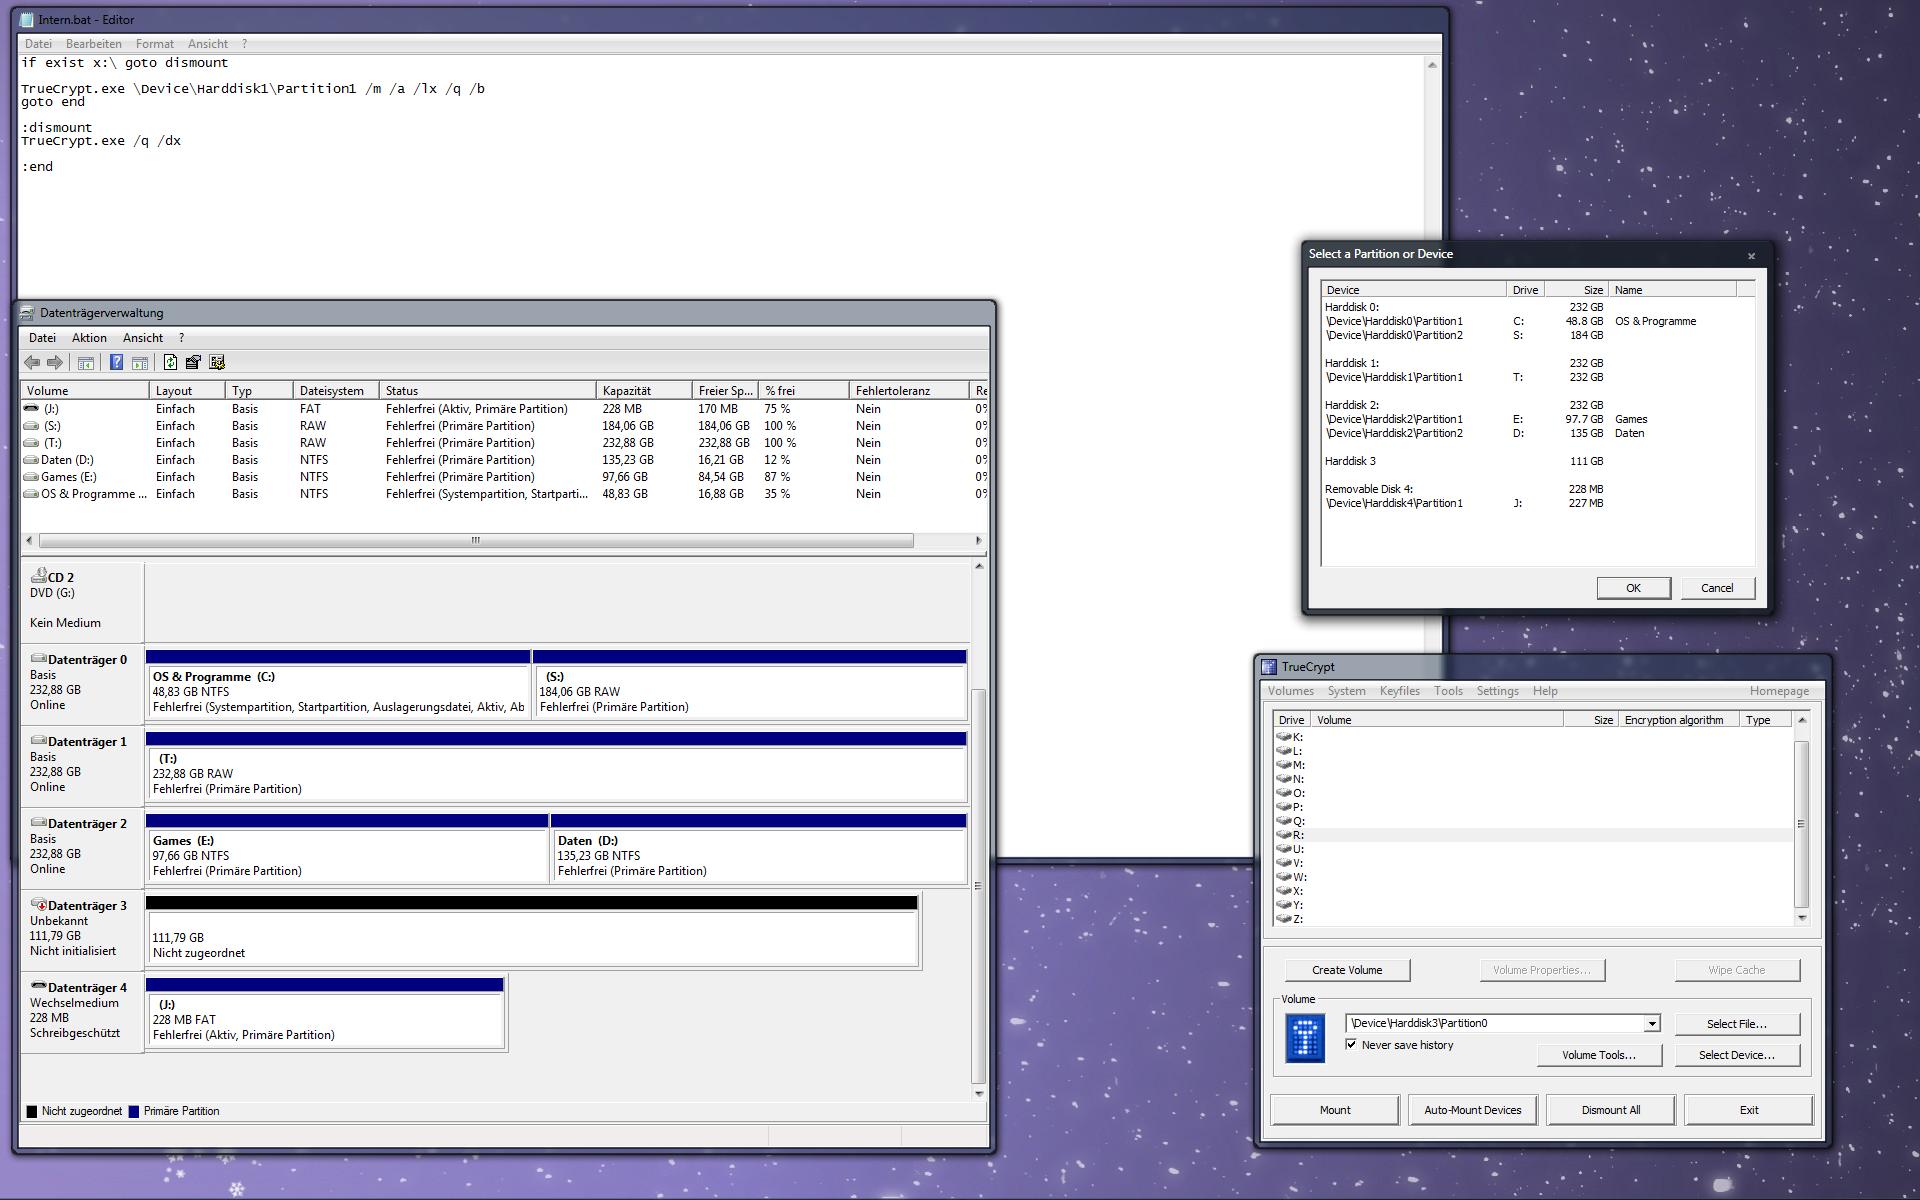Image resolution: width=1920 pixels, height=1200 pixels.
Task: Click the back arrow in Datenträgerverwaltung toolbar
Action: 32,363
